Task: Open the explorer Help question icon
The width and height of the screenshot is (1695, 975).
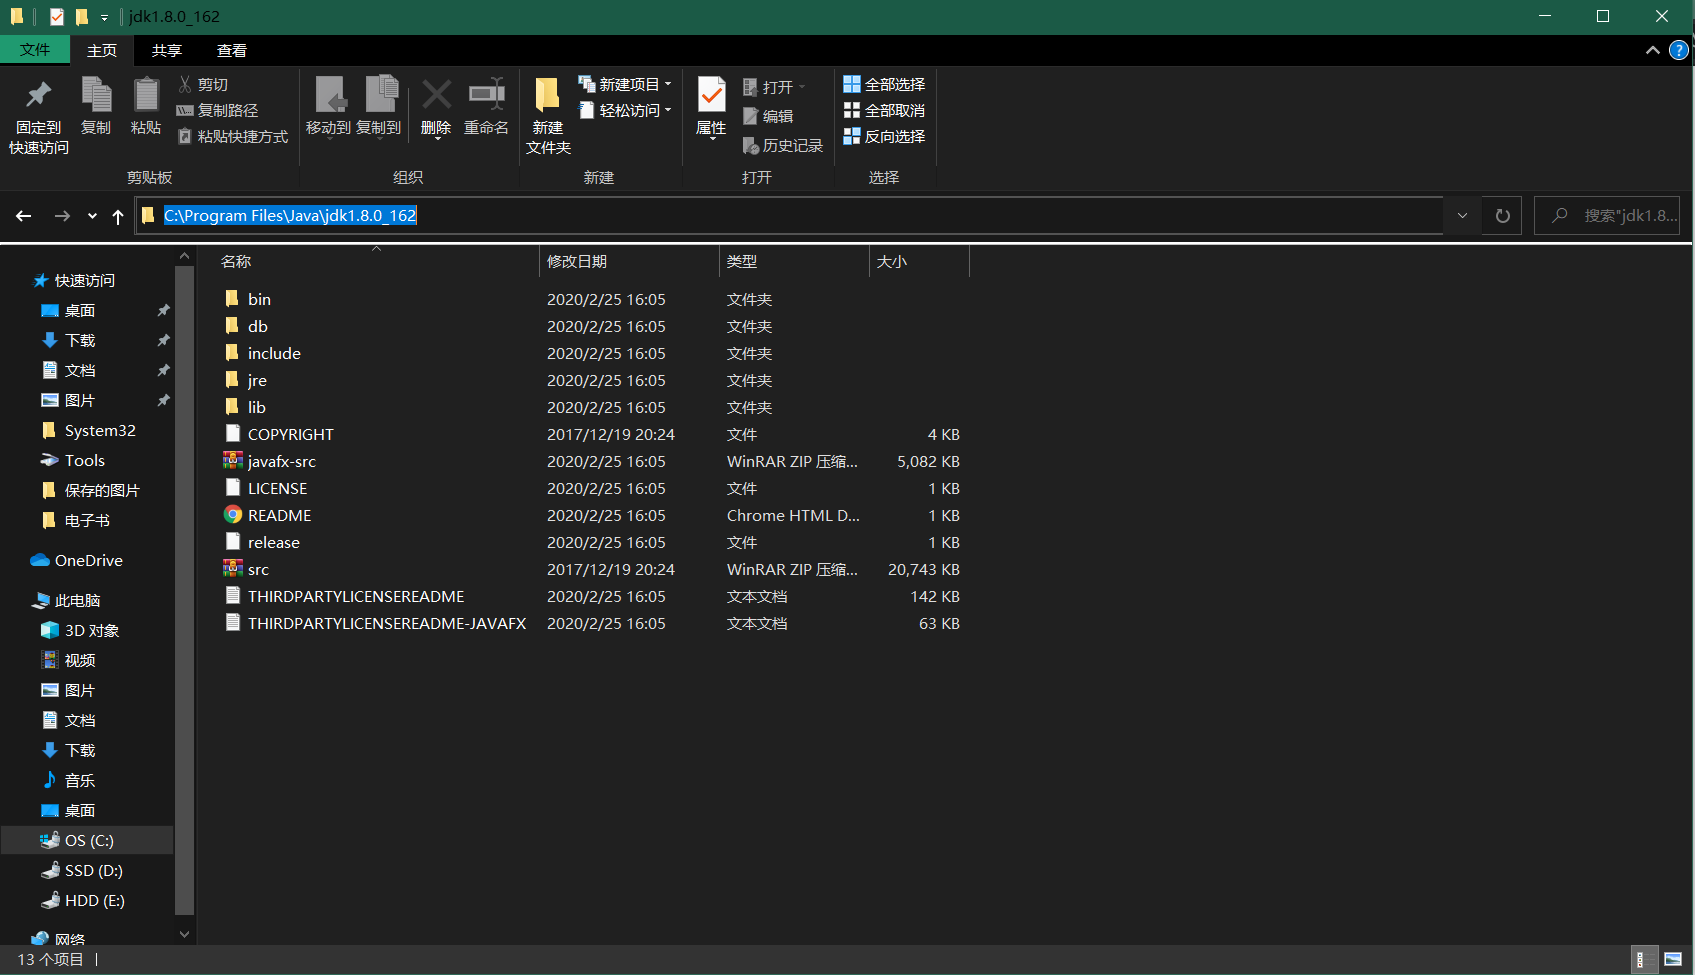Action: point(1679,50)
